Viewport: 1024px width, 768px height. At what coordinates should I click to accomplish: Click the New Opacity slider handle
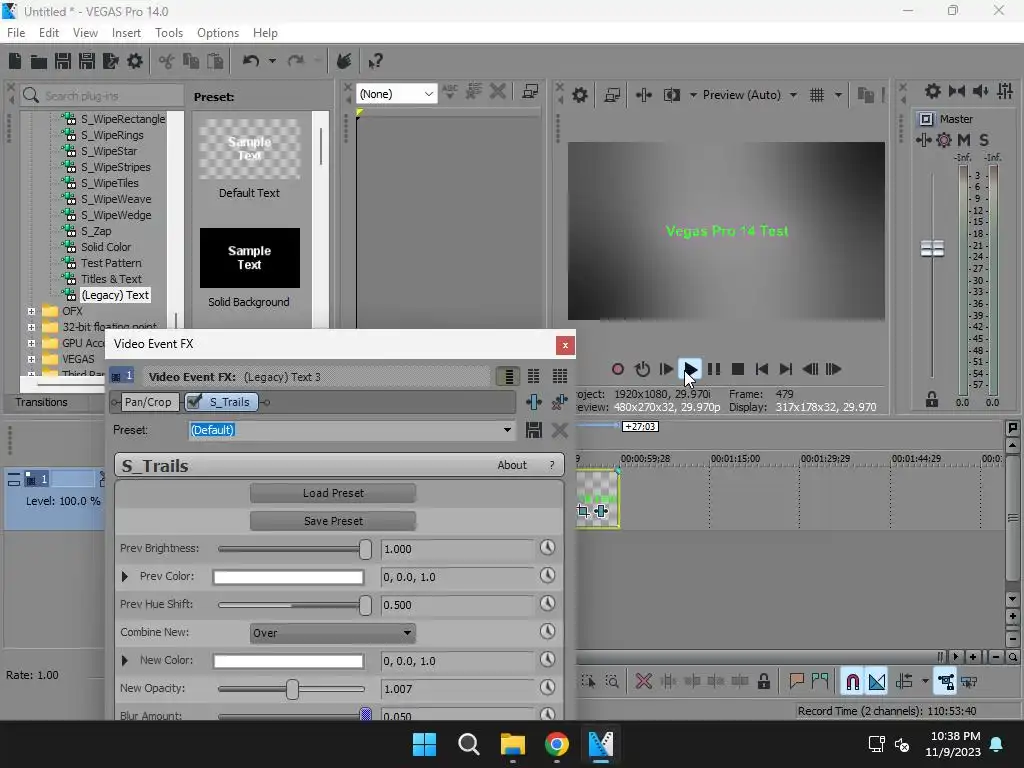pyautogui.click(x=293, y=689)
